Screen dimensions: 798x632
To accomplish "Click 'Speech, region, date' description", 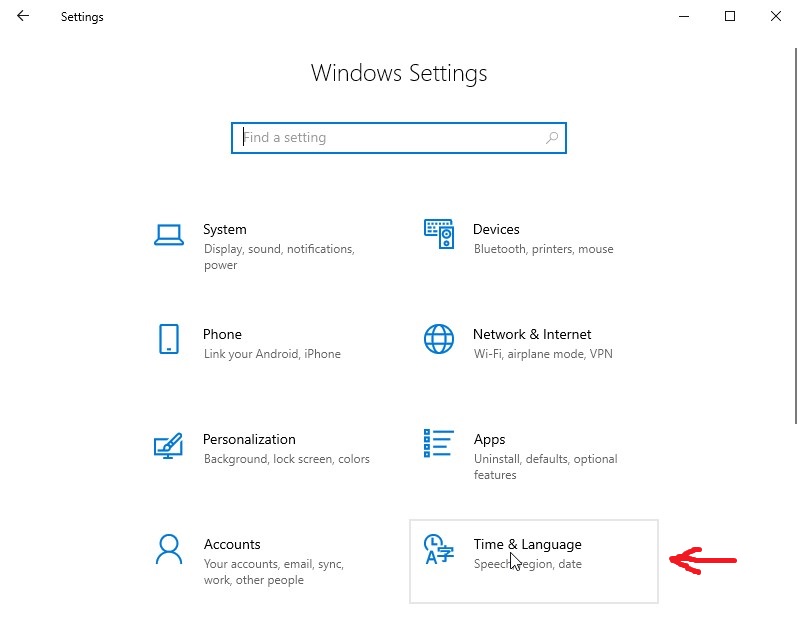I will 527,564.
